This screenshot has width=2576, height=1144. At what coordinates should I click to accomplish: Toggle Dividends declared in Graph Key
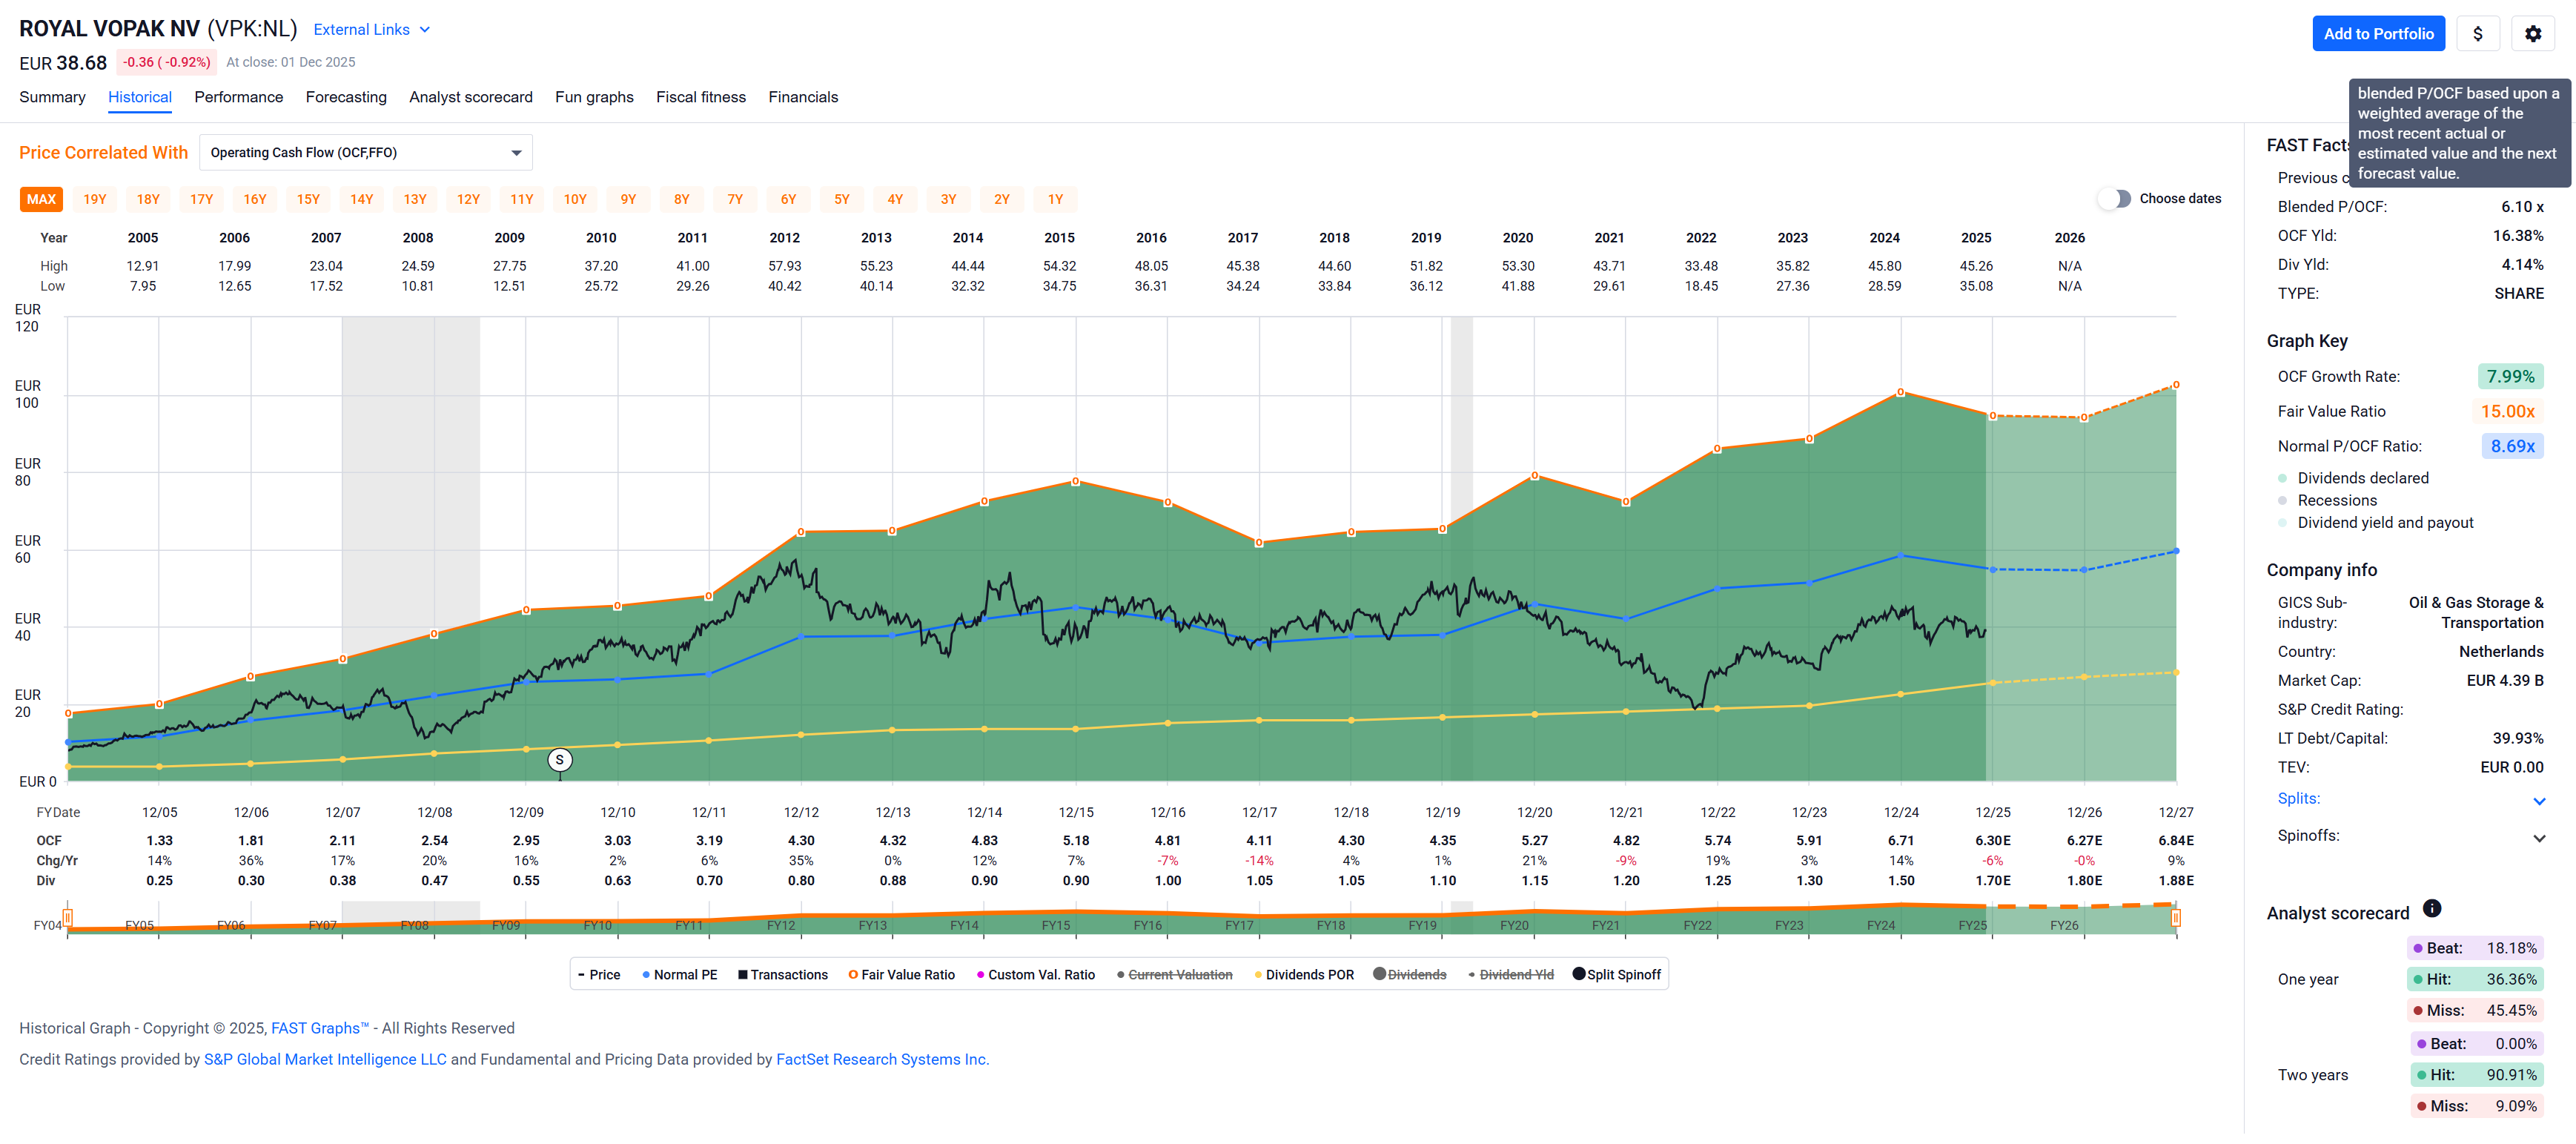pyautogui.click(x=2363, y=478)
